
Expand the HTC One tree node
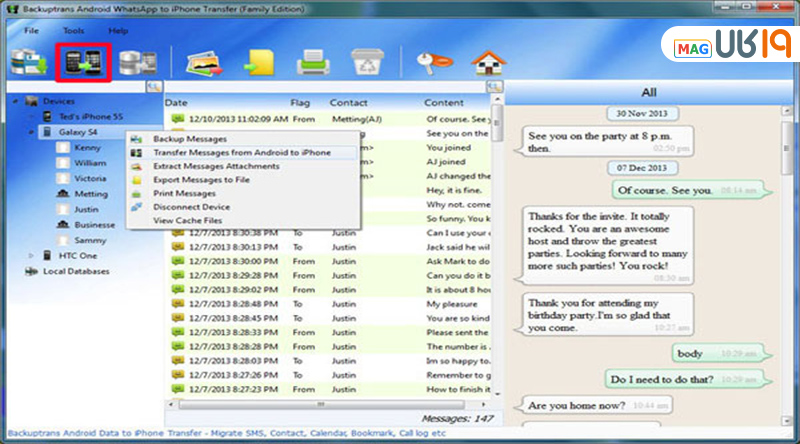tap(31, 256)
